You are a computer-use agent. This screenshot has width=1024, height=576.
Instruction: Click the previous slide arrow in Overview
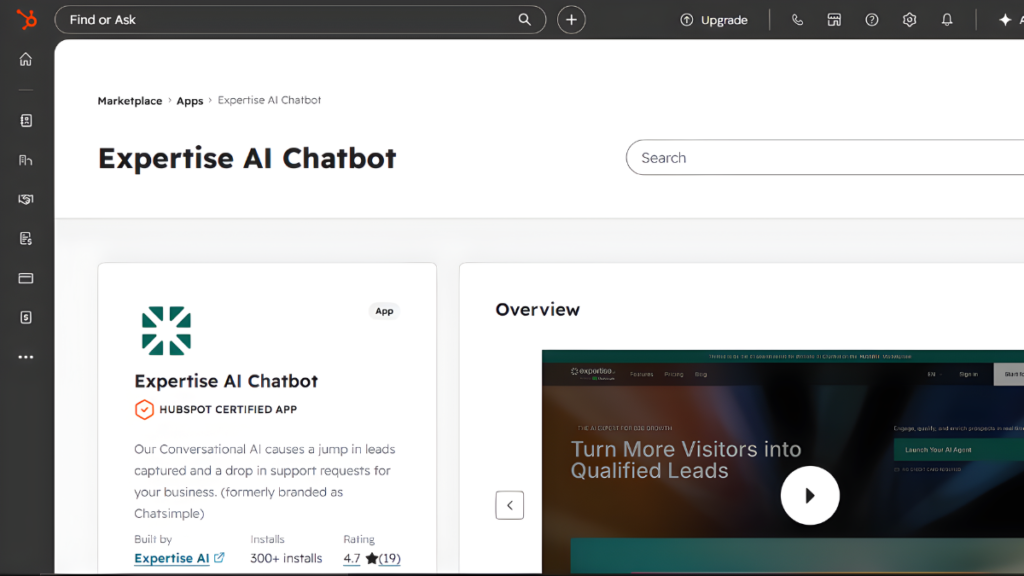tap(509, 505)
